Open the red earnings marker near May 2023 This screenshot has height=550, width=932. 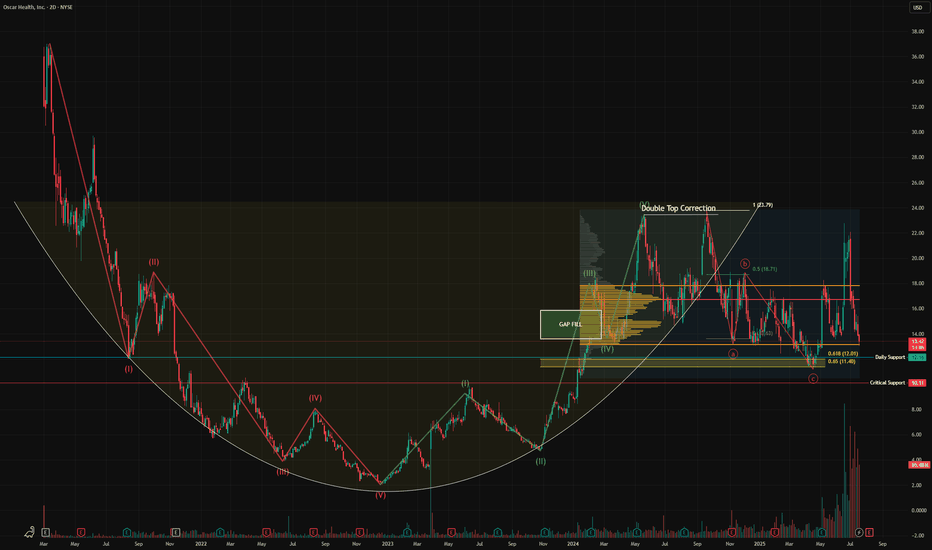(451, 532)
